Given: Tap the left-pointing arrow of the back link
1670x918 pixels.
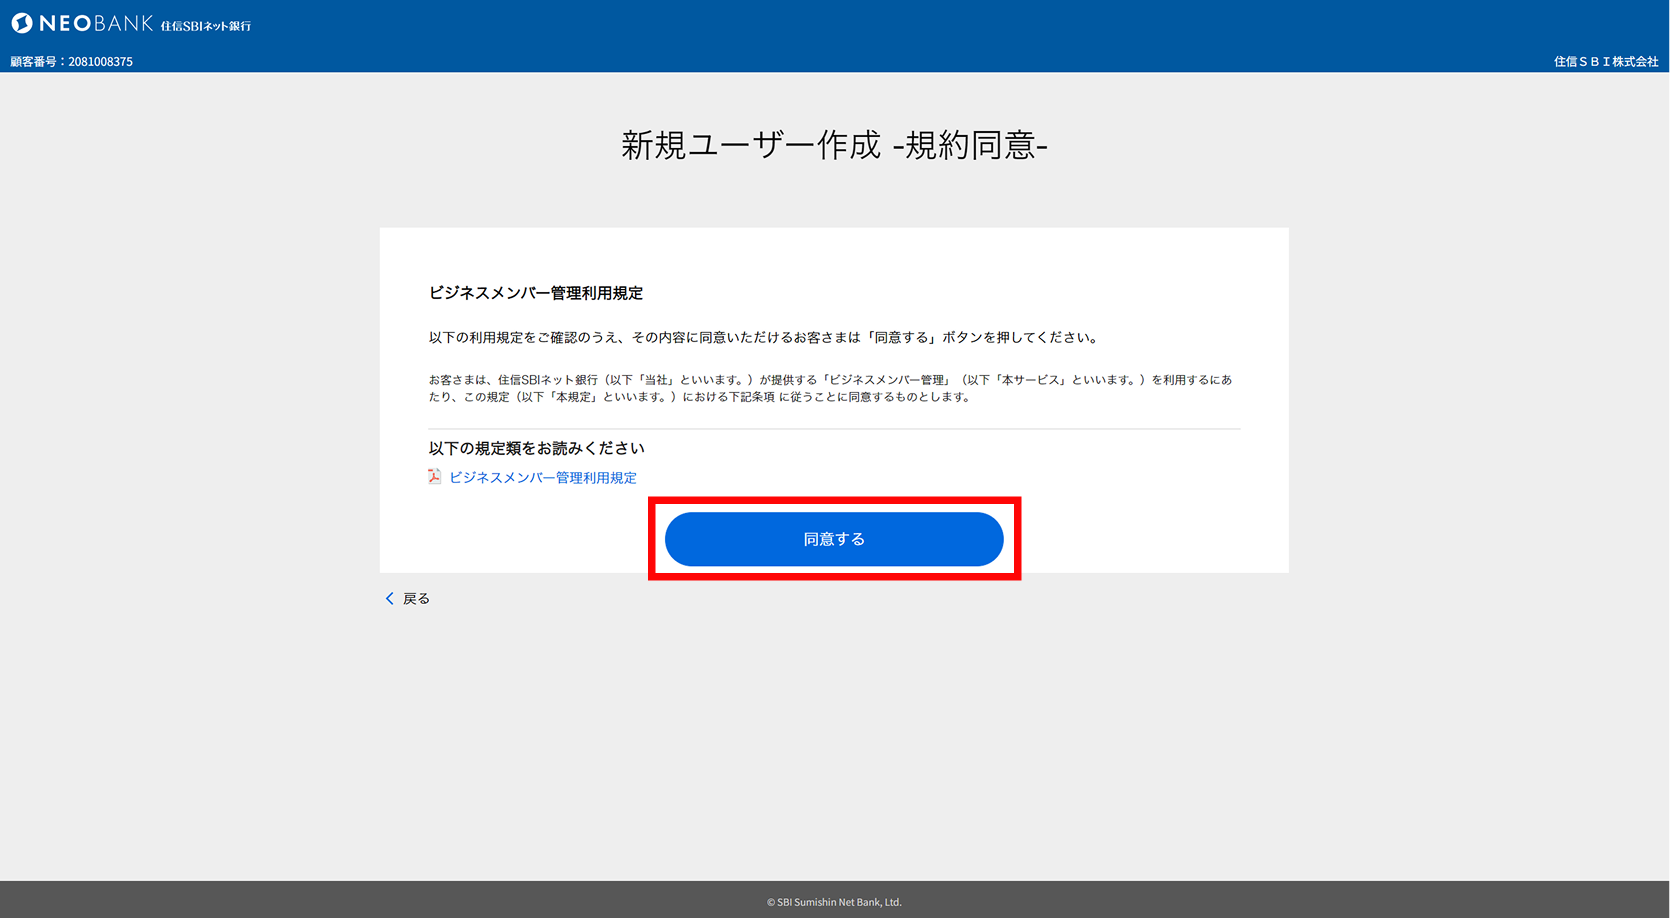Looking at the screenshot, I should point(389,598).
